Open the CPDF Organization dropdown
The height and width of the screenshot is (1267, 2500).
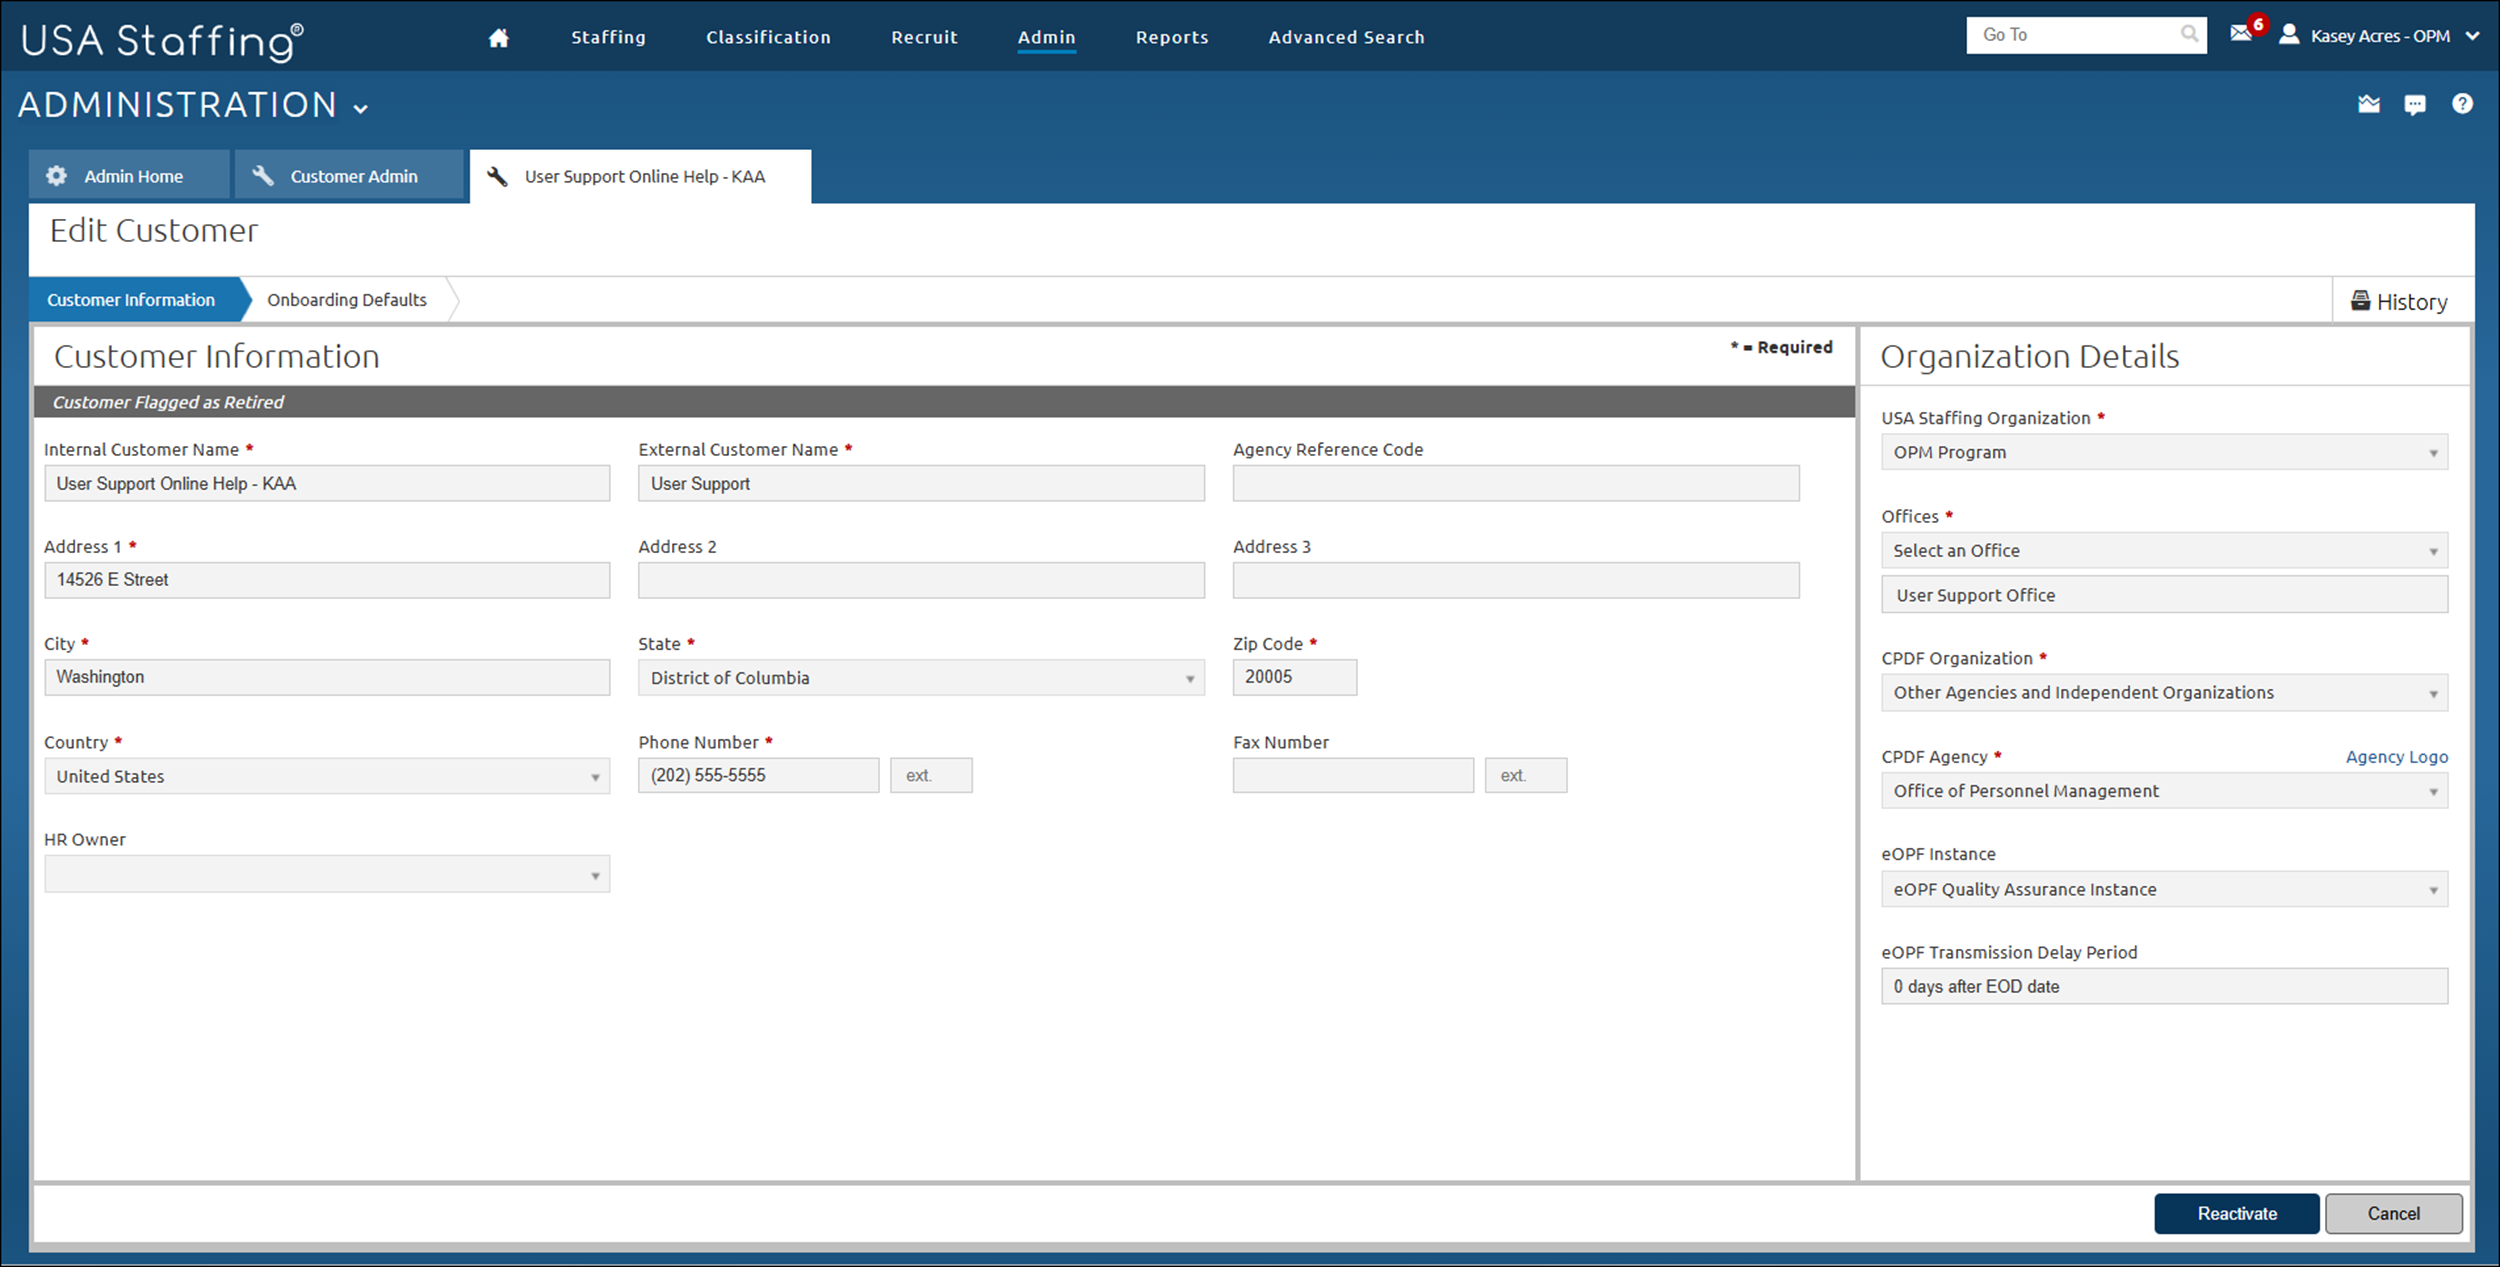coord(2164,693)
